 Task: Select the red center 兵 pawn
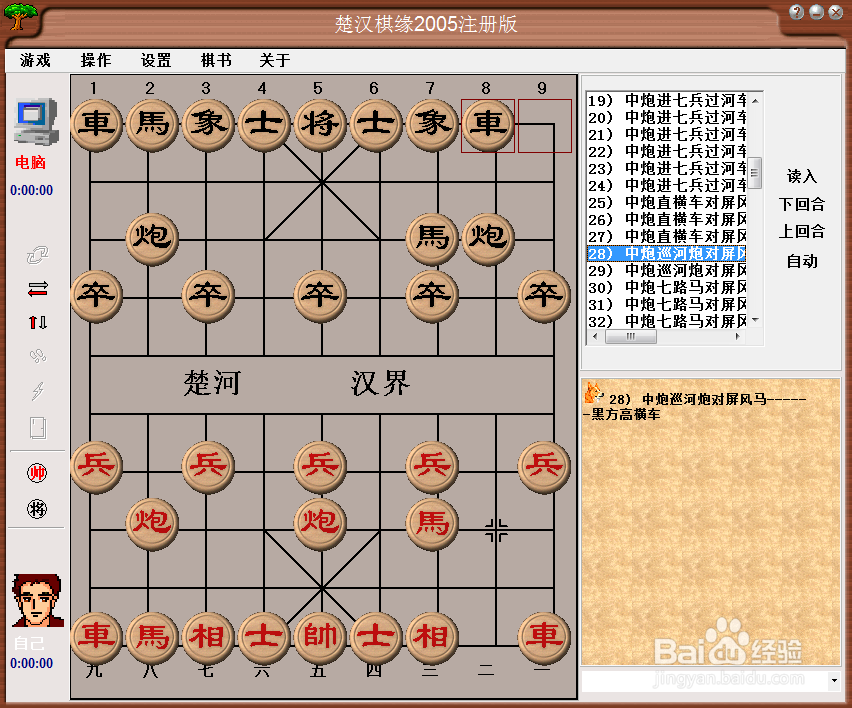(321, 467)
